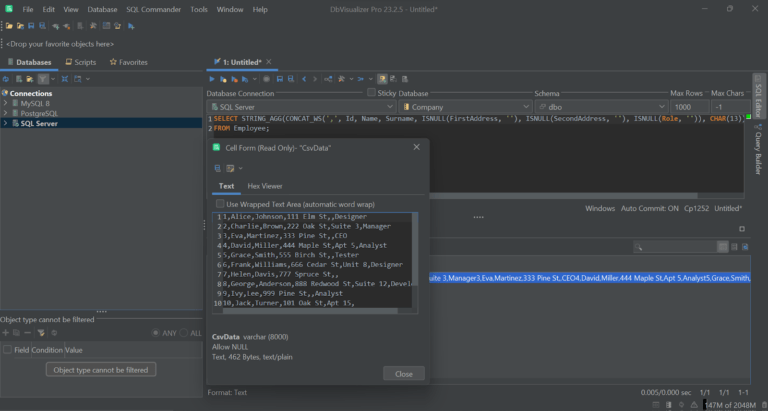Switch to the Hex Viewer tab
Viewport: 768px width, 411px height.
point(265,186)
